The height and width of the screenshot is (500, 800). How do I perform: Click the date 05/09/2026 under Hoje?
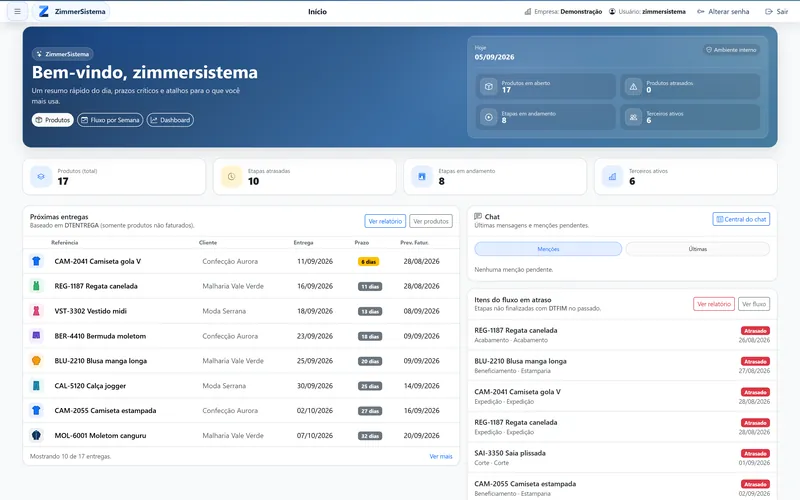pyautogui.click(x=494, y=57)
